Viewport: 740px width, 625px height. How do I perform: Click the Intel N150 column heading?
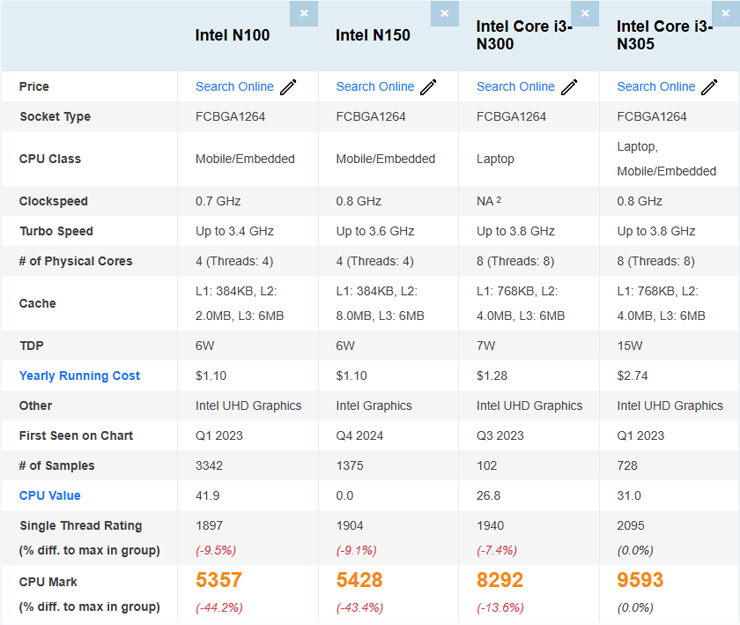(x=373, y=36)
